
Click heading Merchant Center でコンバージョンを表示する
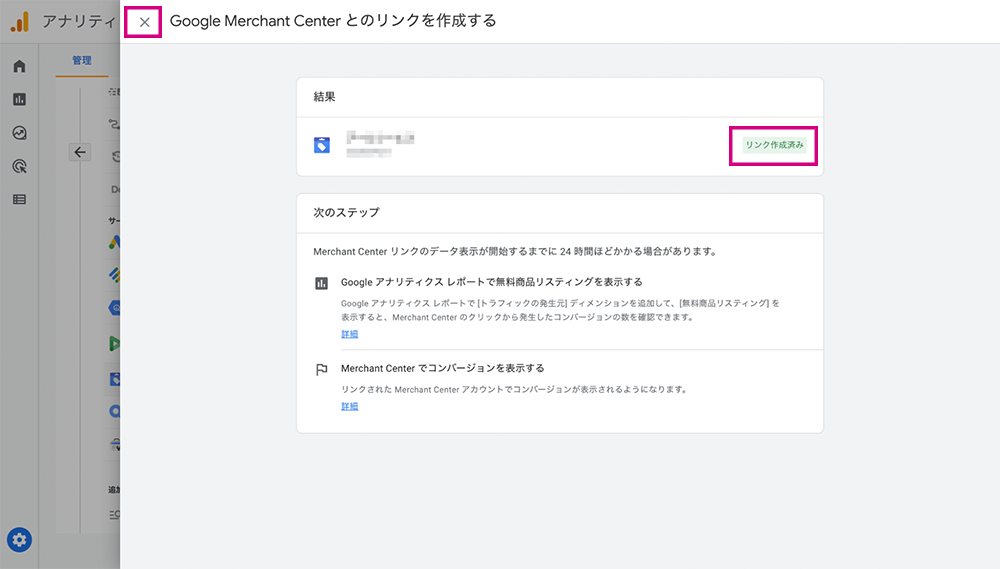click(443, 368)
